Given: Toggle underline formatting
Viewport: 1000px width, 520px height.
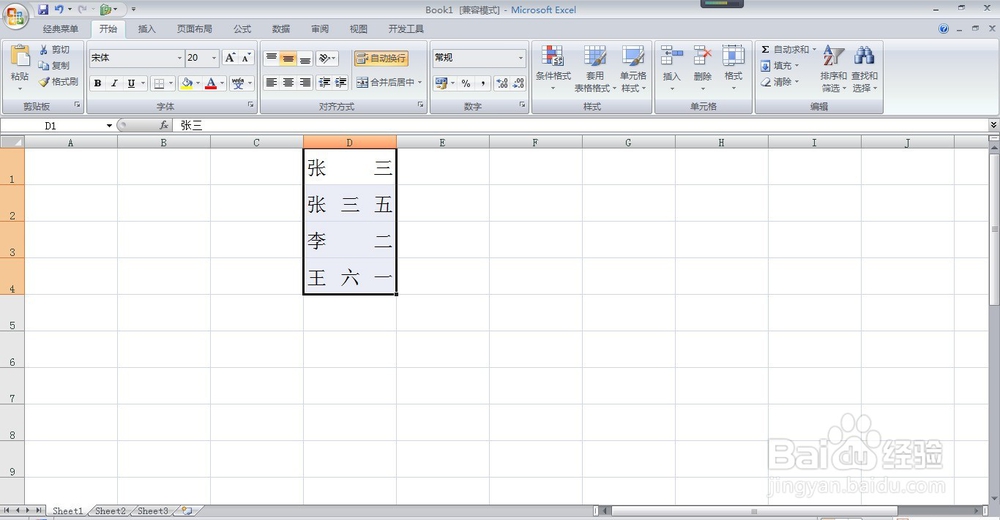Looking at the screenshot, I should point(131,83).
